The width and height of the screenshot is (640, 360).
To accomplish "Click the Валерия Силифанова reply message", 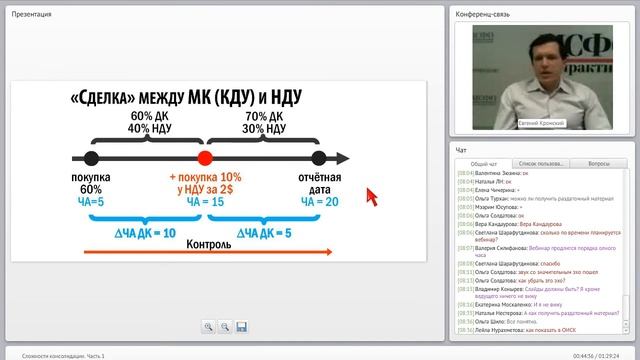I will 537,251.
